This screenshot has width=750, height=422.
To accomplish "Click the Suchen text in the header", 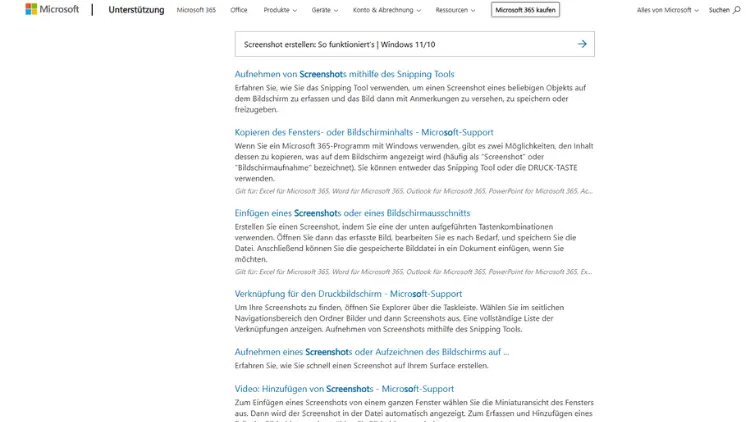I will 719,10.
